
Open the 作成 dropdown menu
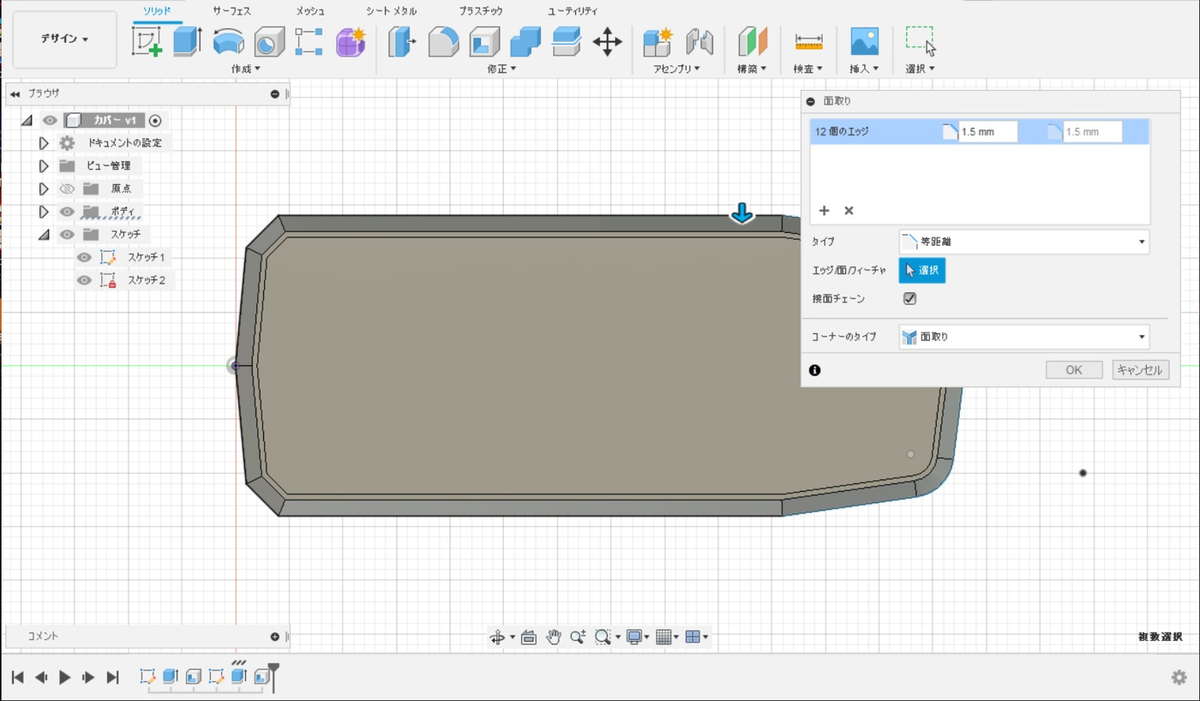point(245,69)
